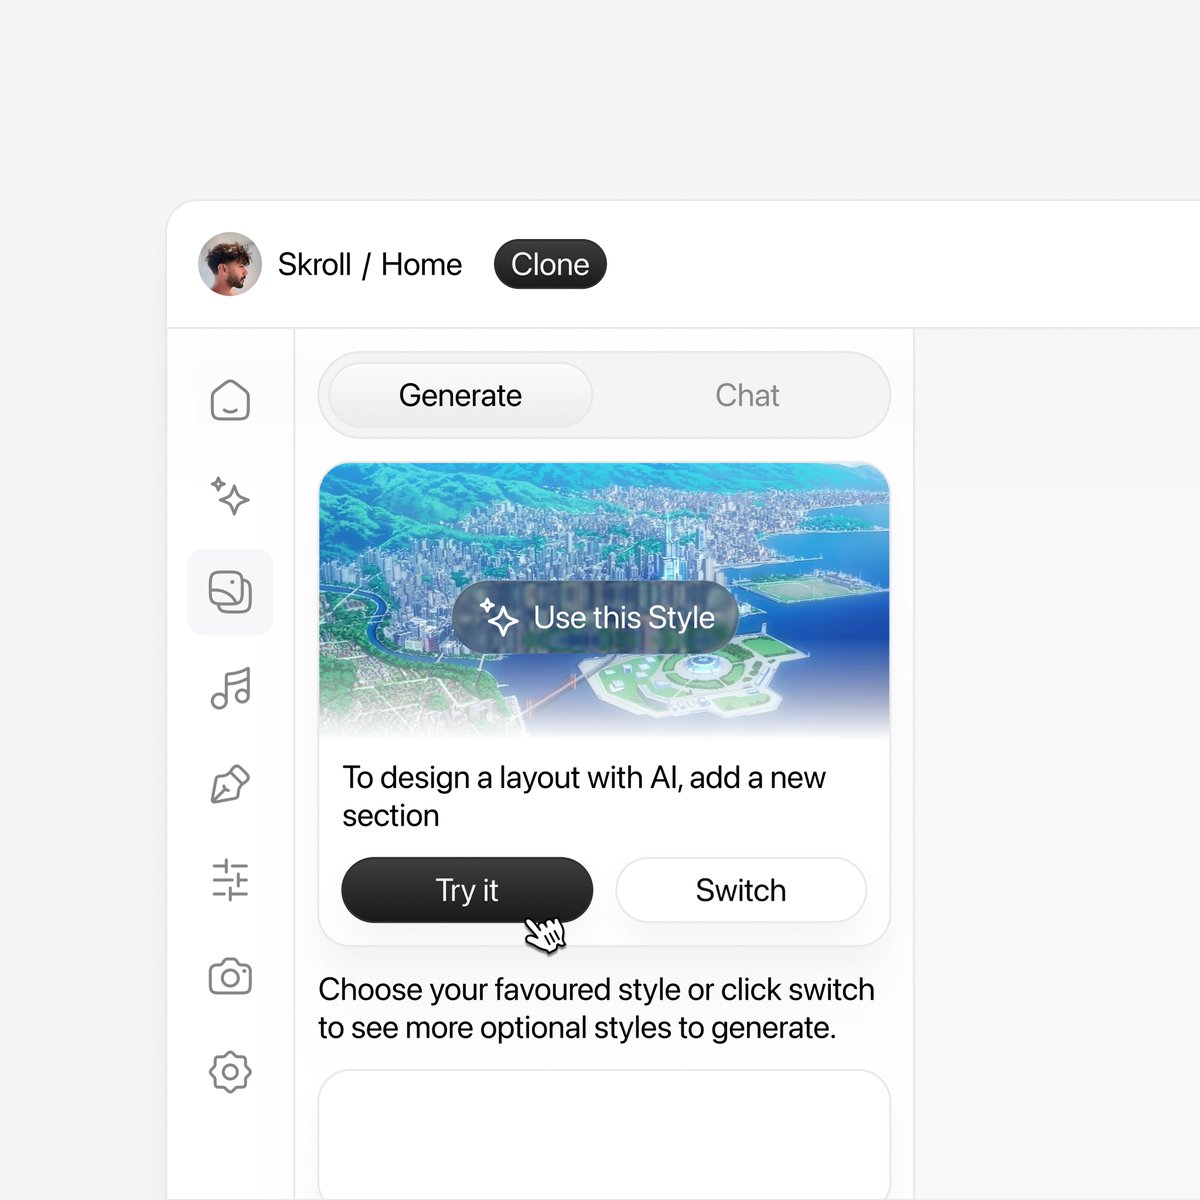The height and width of the screenshot is (1200, 1200).
Task: Click the Skroll breadcrumb link
Action: (314, 264)
